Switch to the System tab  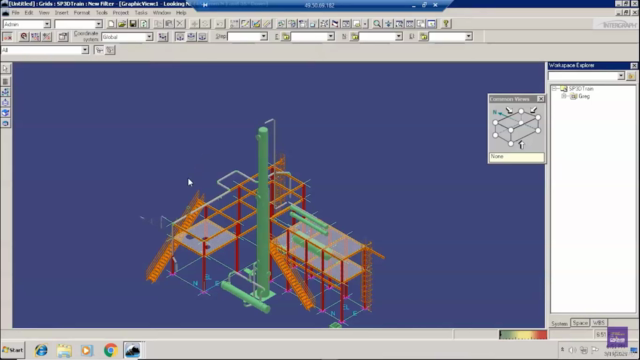click(x=559, y=323)
